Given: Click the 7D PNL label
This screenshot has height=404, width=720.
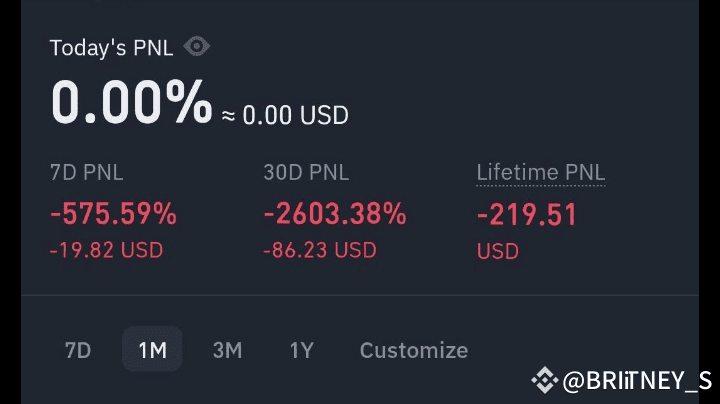Looking at the screenshot, I should tap(86, 172).
